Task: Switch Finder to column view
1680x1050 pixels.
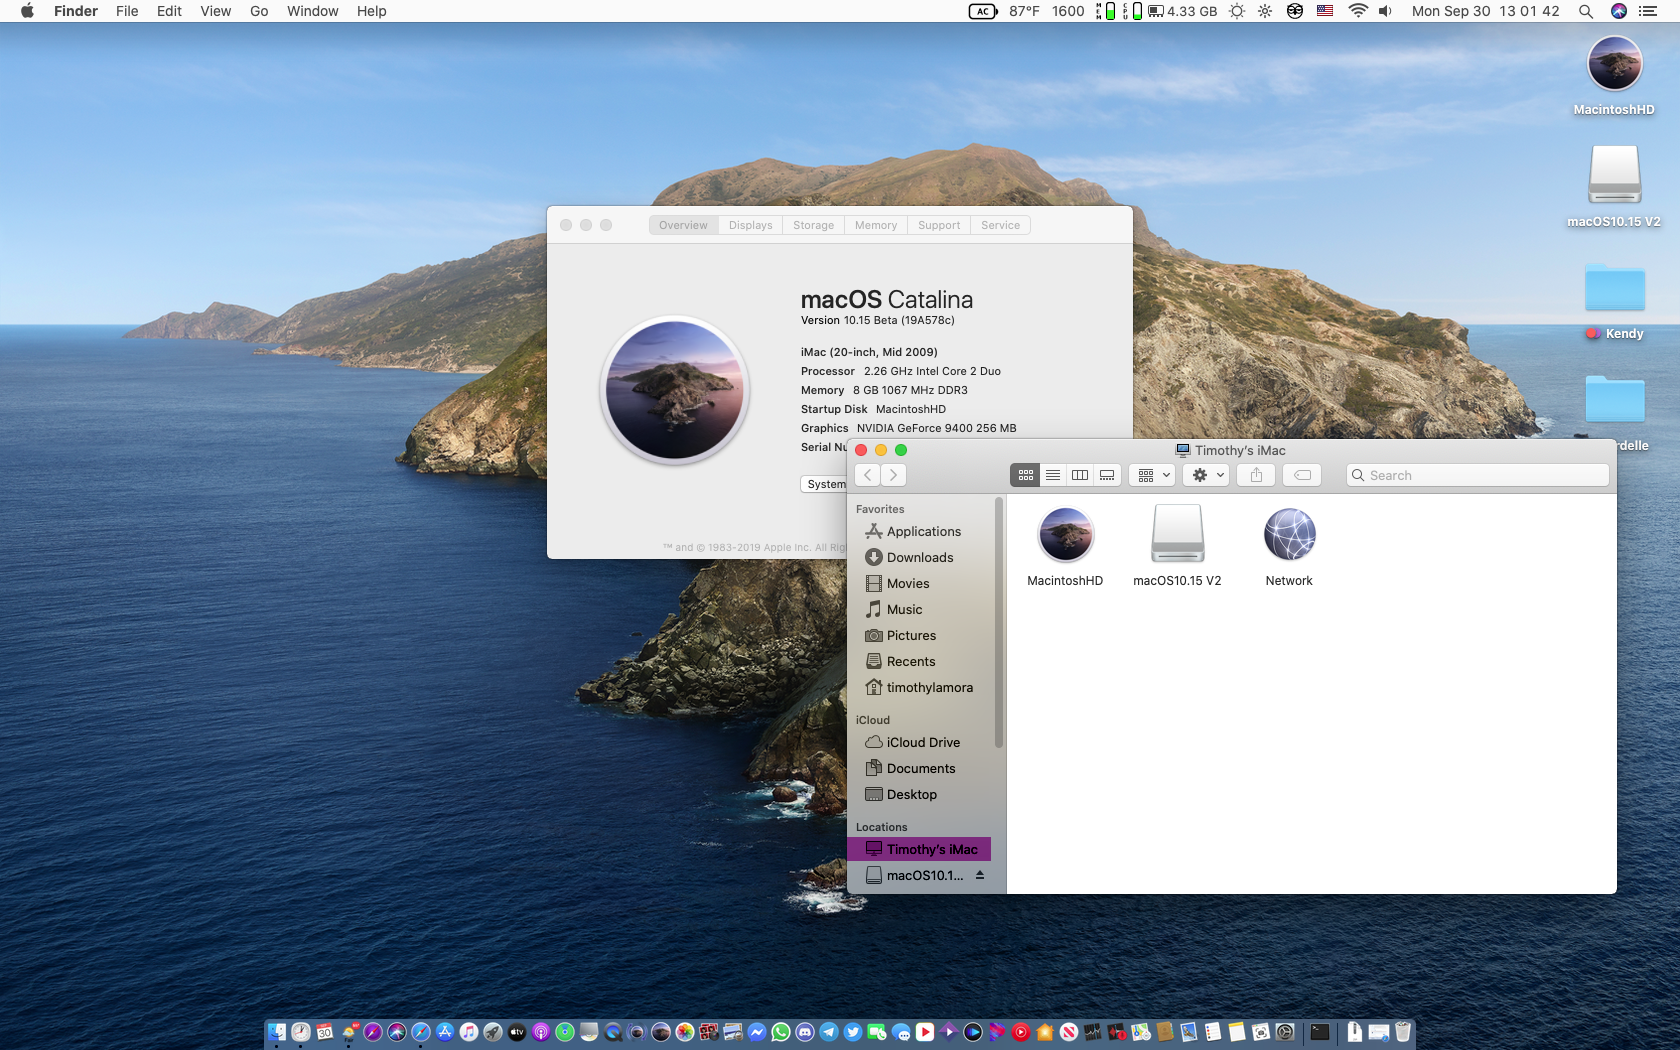Action: 1079,475
